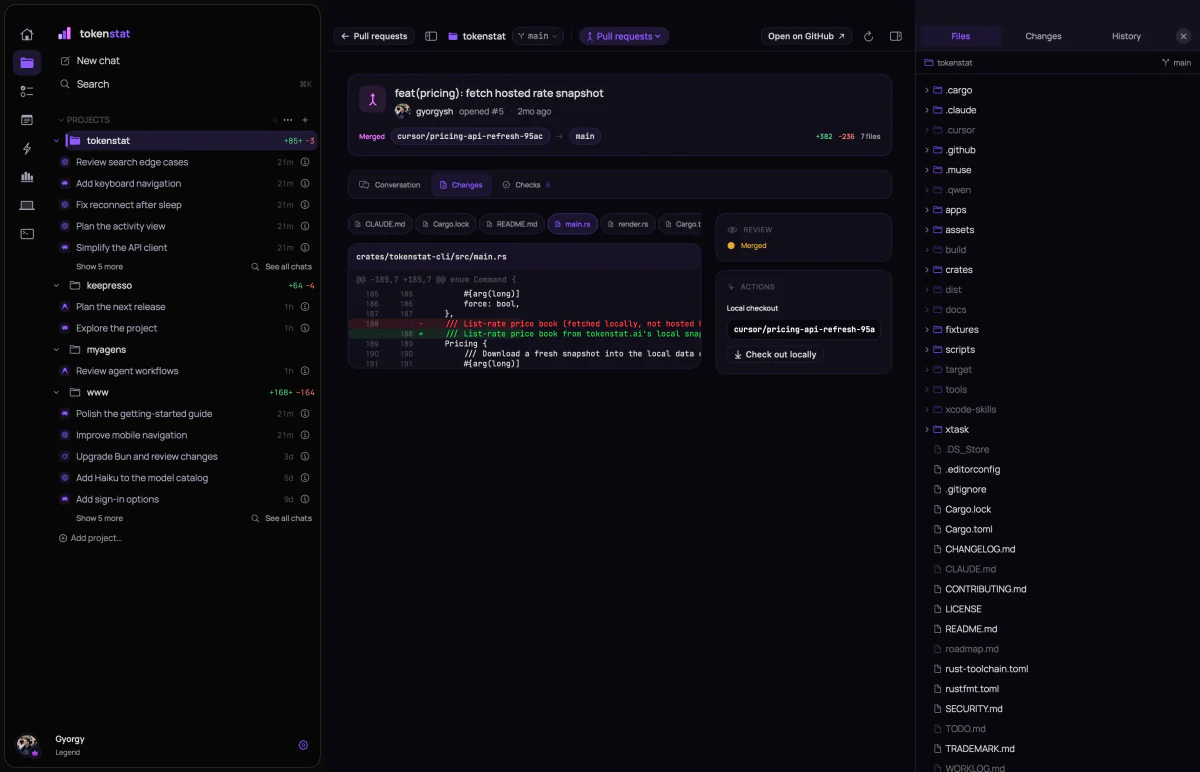Click Add project link
The image size is (1200, 772).
pyautogui.click(x=90, y=538)
